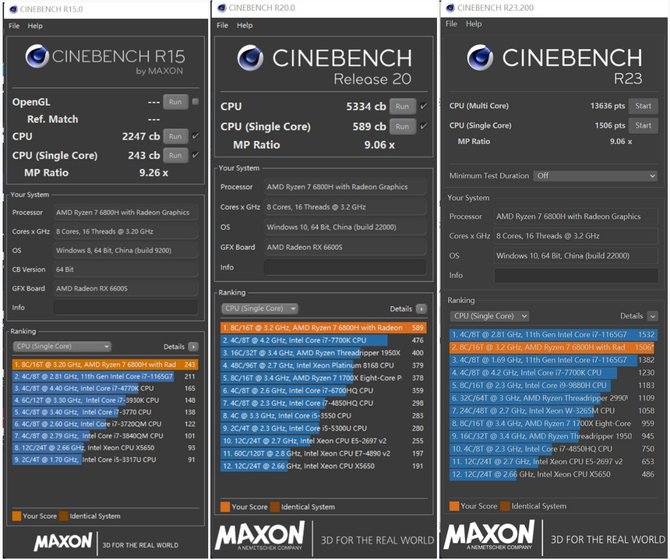
Task: Toggle the R20 CPU Single Core checkbox
Action: 423,126
